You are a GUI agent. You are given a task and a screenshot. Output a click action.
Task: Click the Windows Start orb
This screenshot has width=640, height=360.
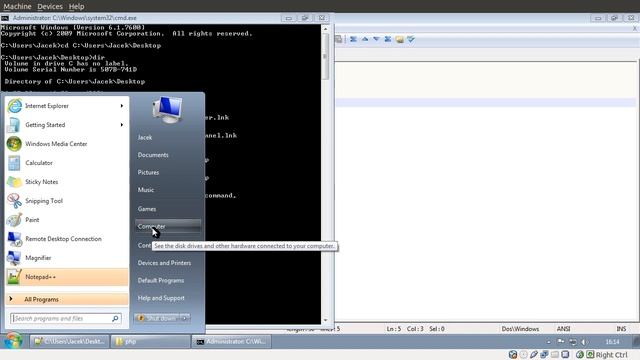click(x=13, y=341)
